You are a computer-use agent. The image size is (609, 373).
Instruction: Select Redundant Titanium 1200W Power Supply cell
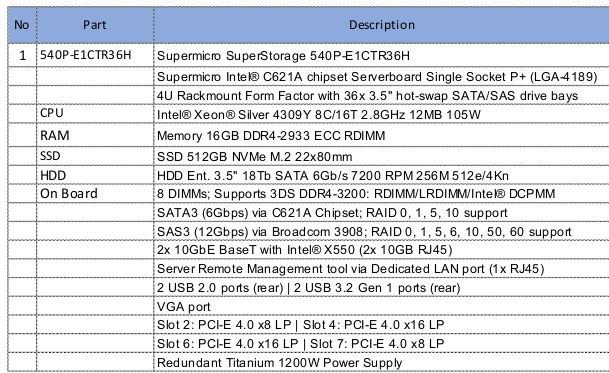(381, 363)
